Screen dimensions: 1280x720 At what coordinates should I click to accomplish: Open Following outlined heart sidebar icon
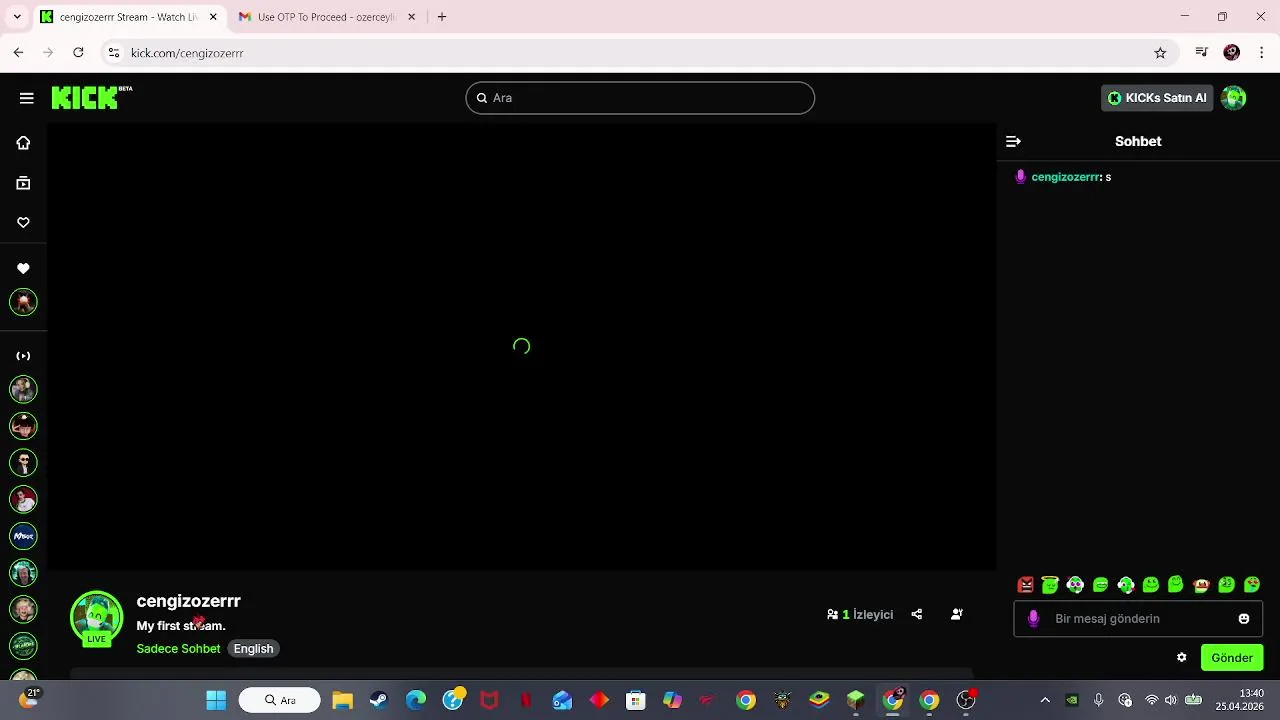(x=23, y=222)
